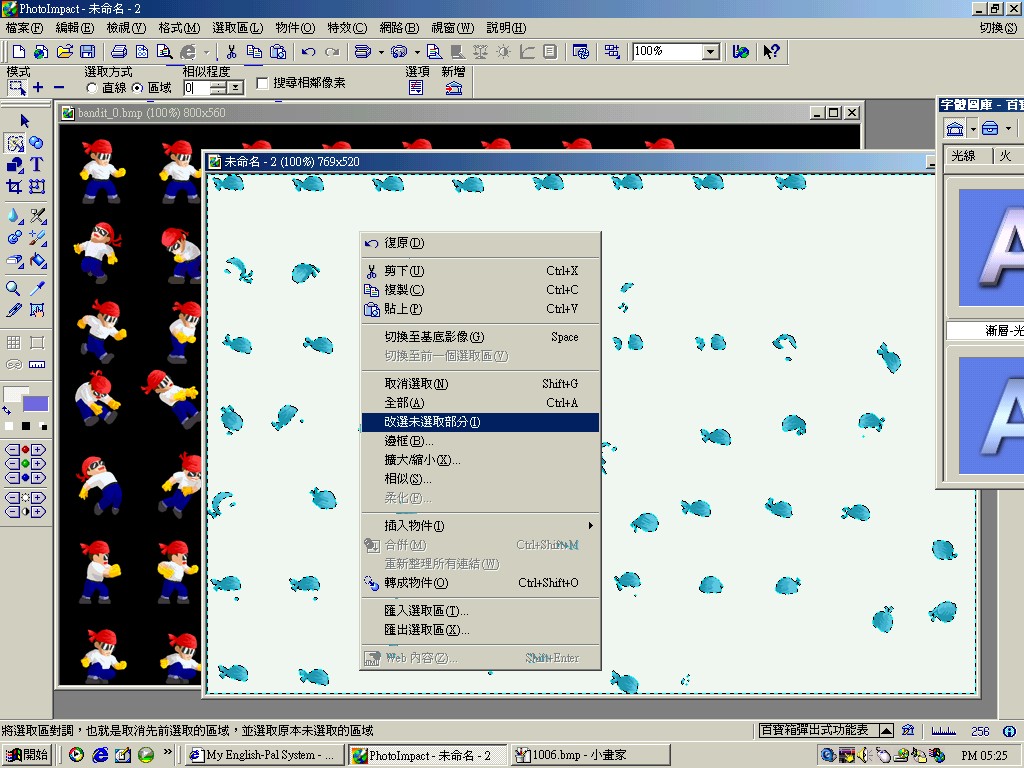Open 百寶箱彈出式功能表 arrow in status bar
The width and height of the screenshot is (1024, 768).
coord(886,730)
